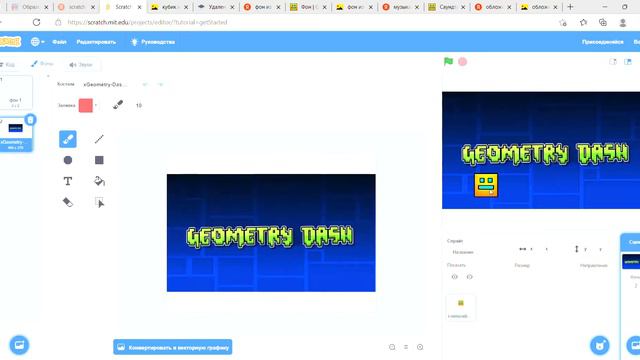640x360 pixels.
Task: Select the cube sprite thumbnail in sprite list
Action: coord(461,308)
